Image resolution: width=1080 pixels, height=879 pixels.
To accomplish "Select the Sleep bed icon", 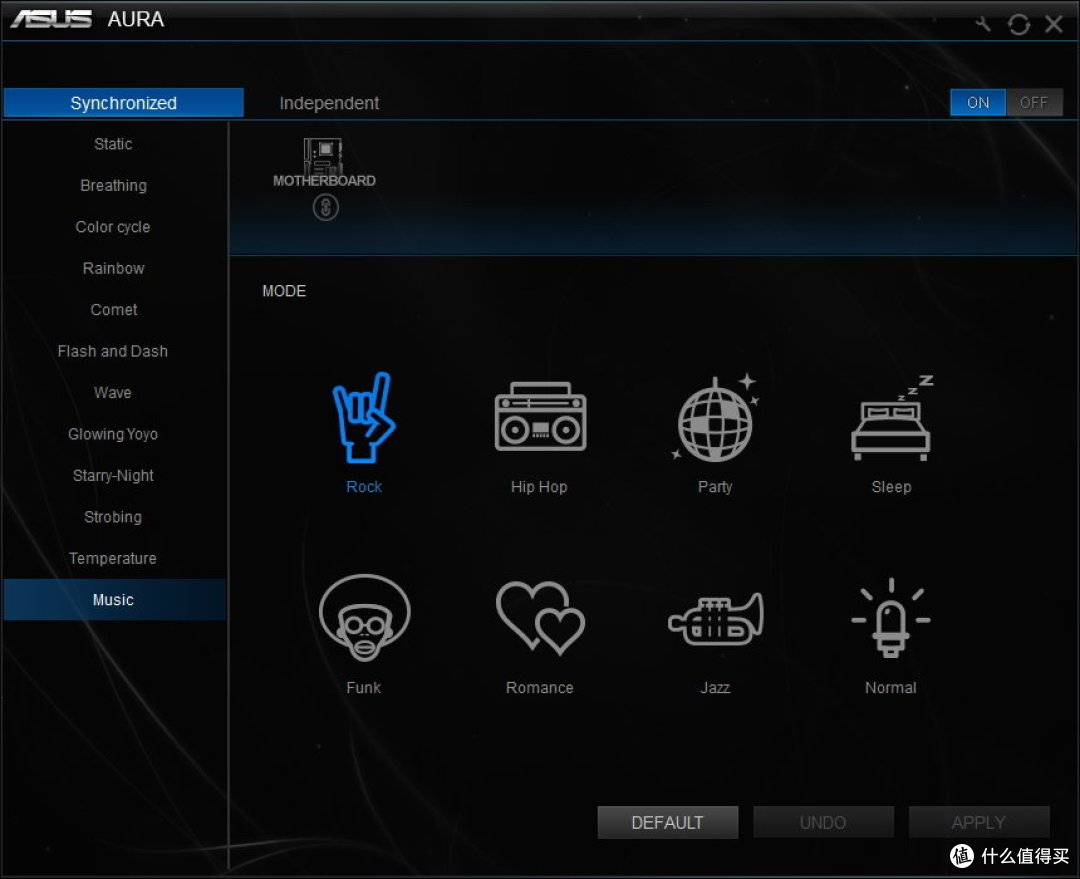I will click(892, 417).
